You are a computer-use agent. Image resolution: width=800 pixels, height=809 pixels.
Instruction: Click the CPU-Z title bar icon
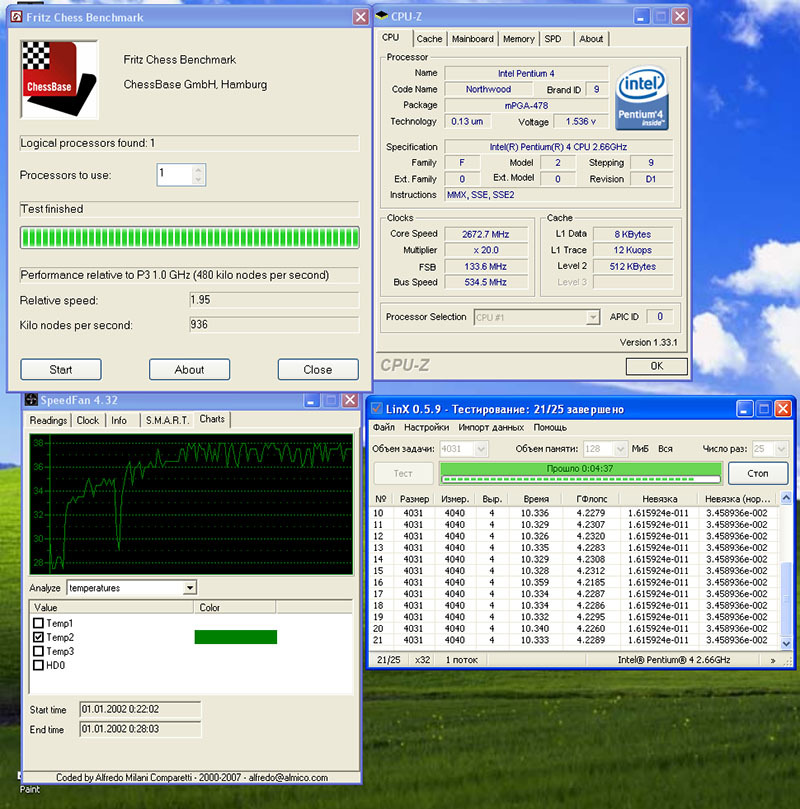(x=382, y=16)
